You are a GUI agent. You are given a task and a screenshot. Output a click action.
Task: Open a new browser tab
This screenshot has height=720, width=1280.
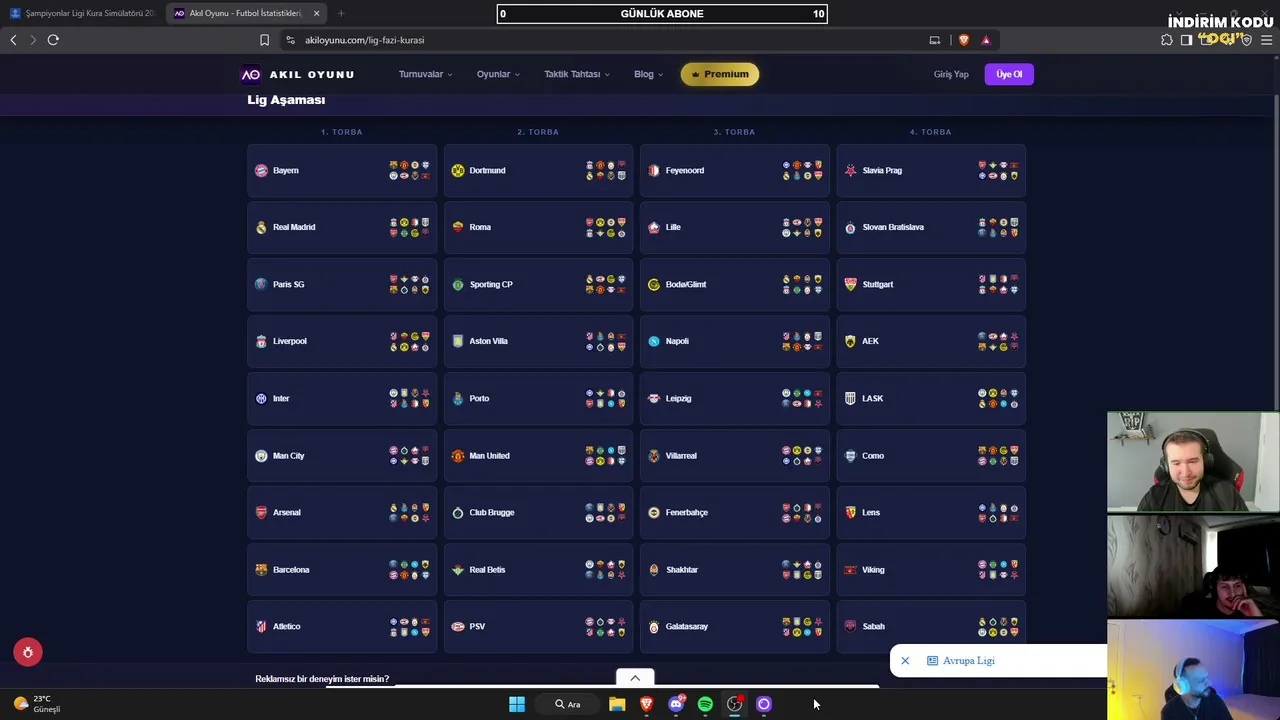pyautogui.click(x=341, y=13)
